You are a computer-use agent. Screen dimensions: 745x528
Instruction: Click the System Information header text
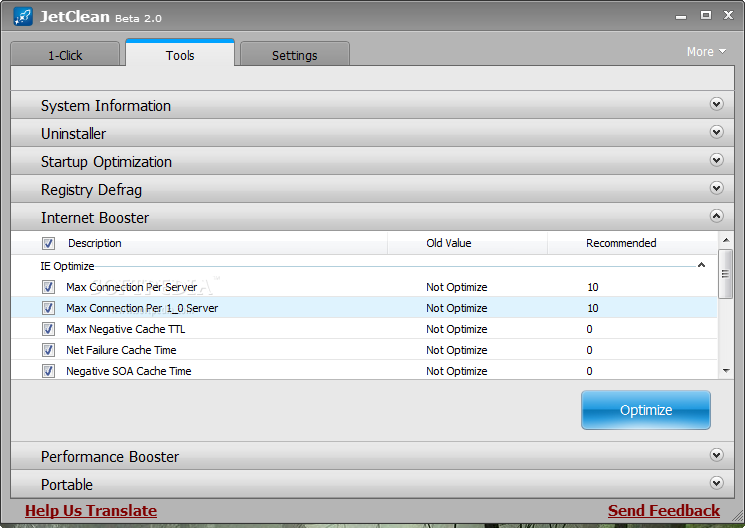click(x=105, y=106)
